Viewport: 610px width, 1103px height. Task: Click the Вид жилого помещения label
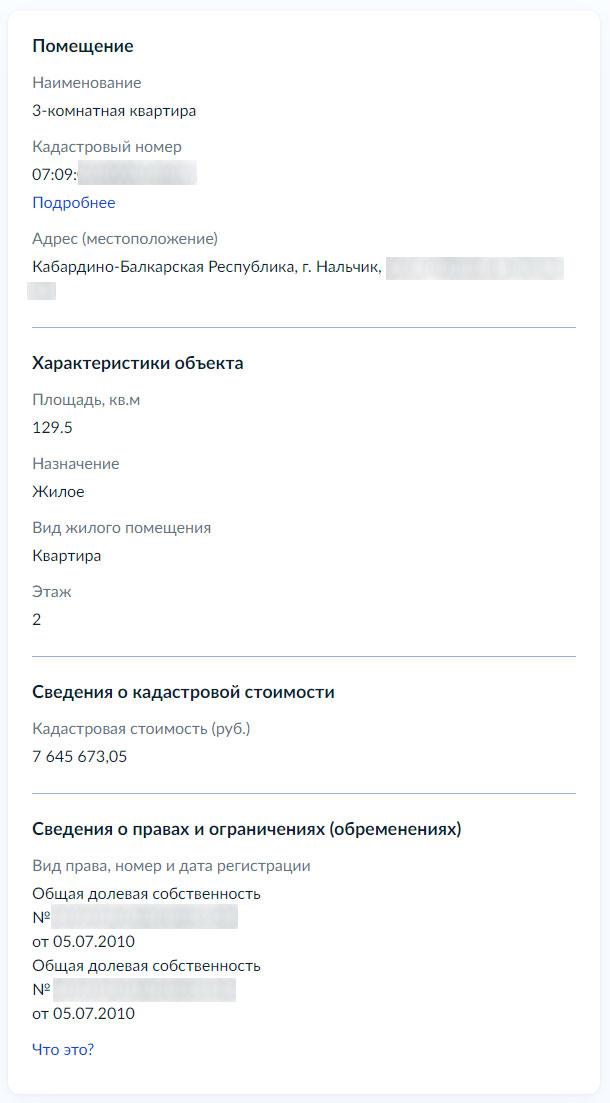click(x=122, y=528)
